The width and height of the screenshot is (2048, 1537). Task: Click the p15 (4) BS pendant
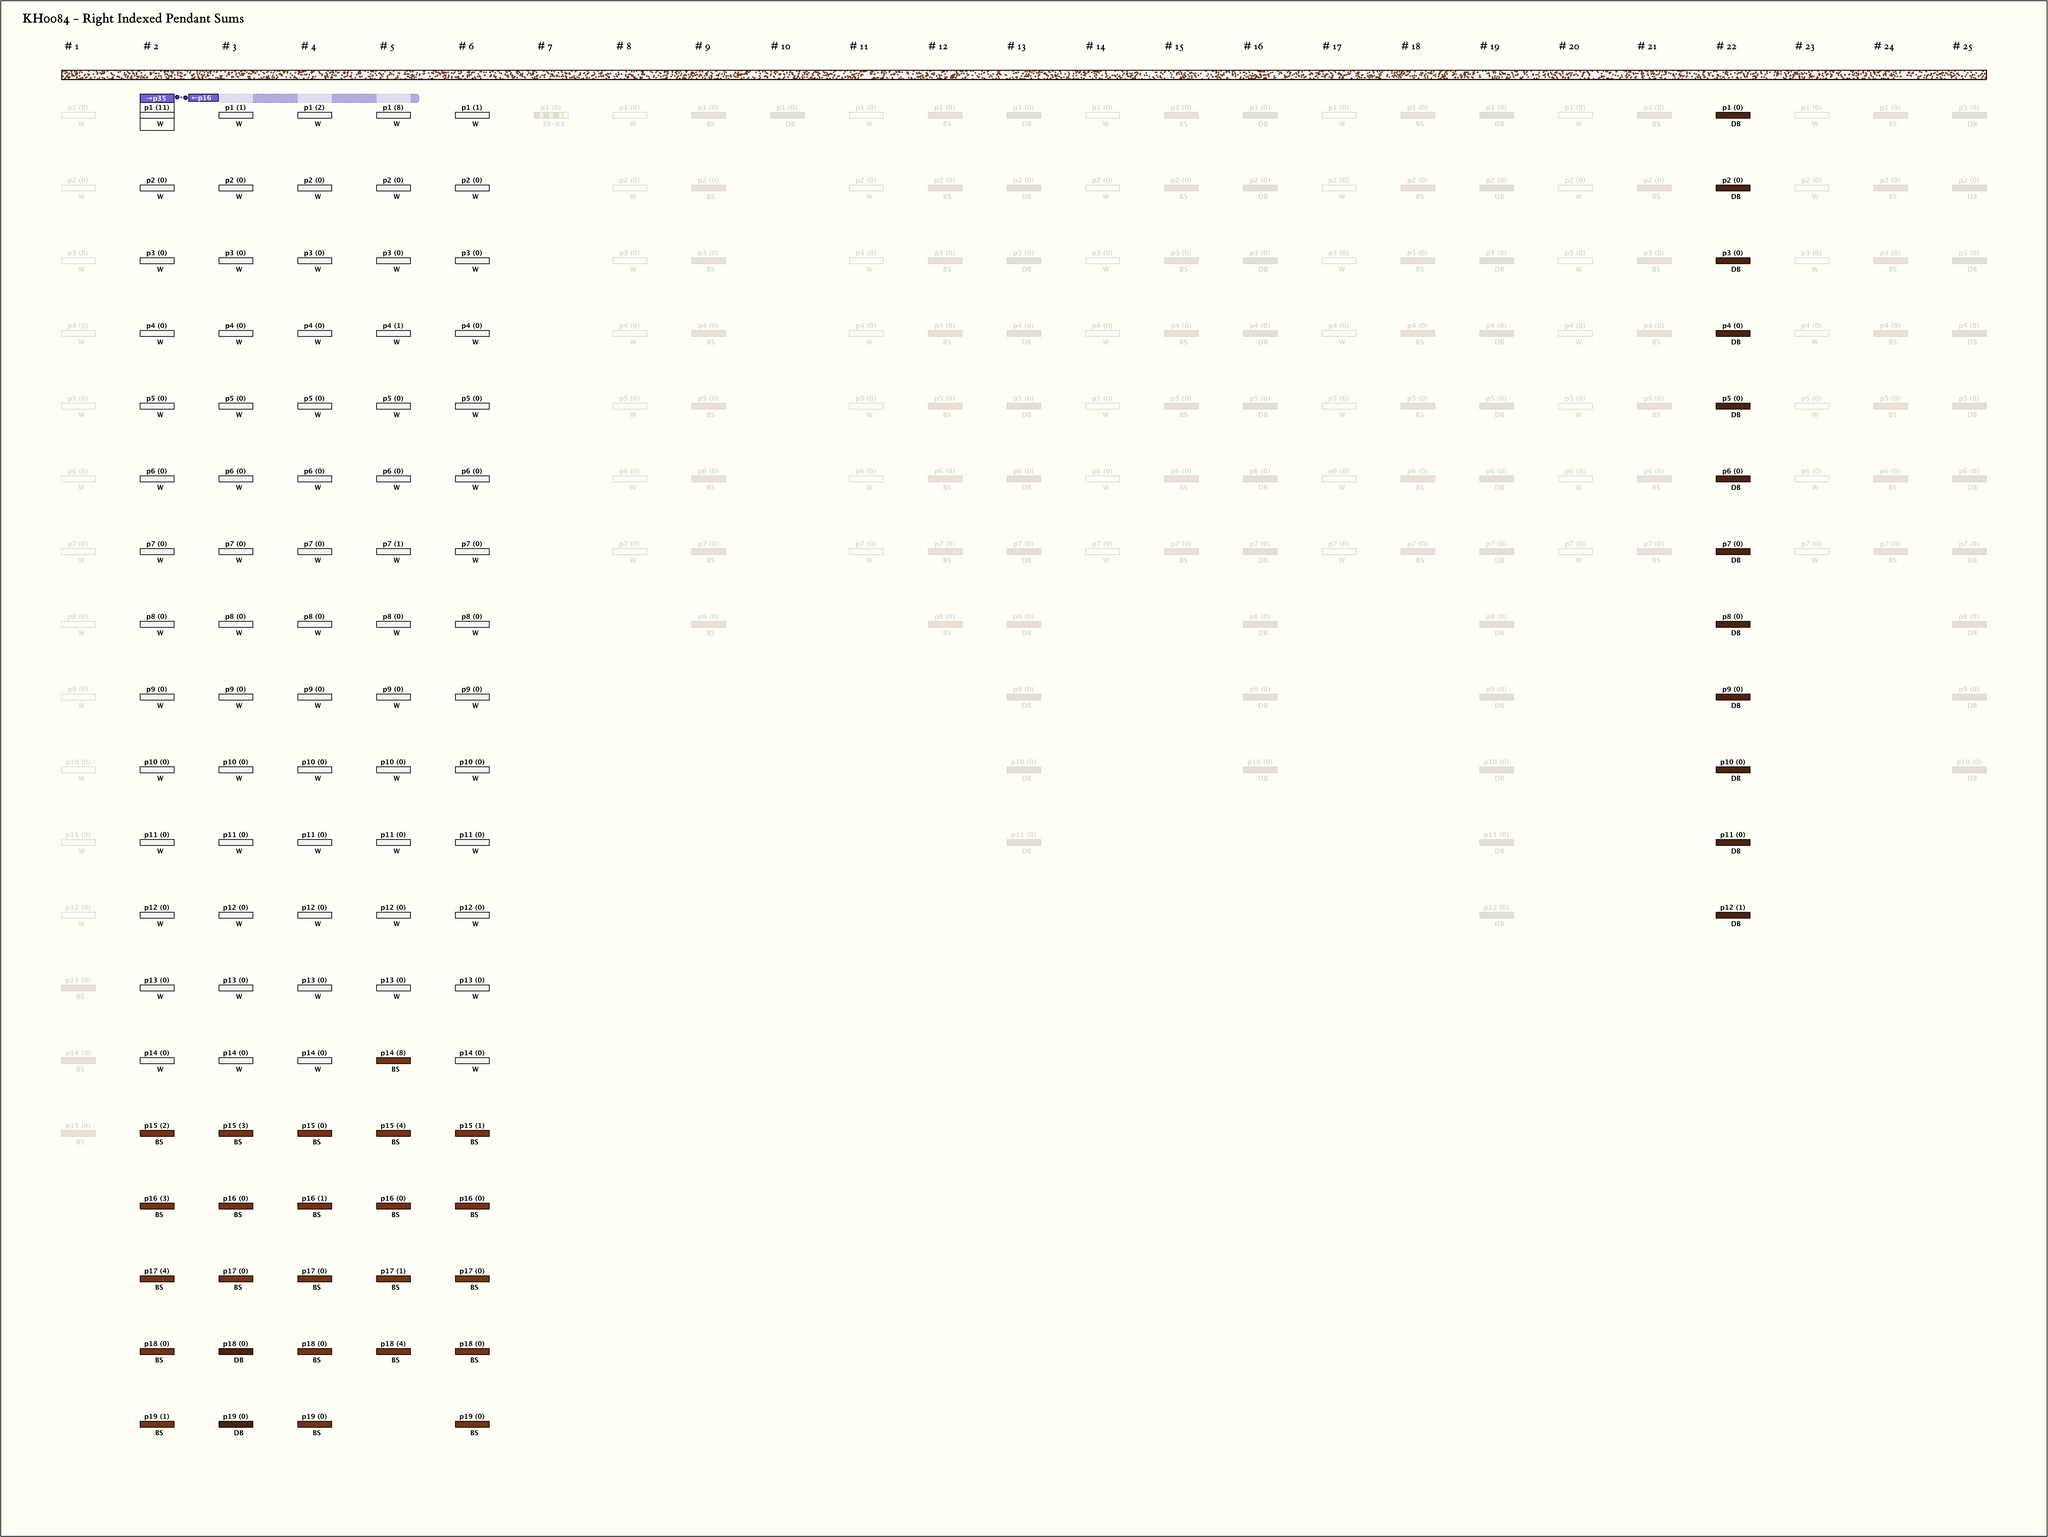point(393,1133)
